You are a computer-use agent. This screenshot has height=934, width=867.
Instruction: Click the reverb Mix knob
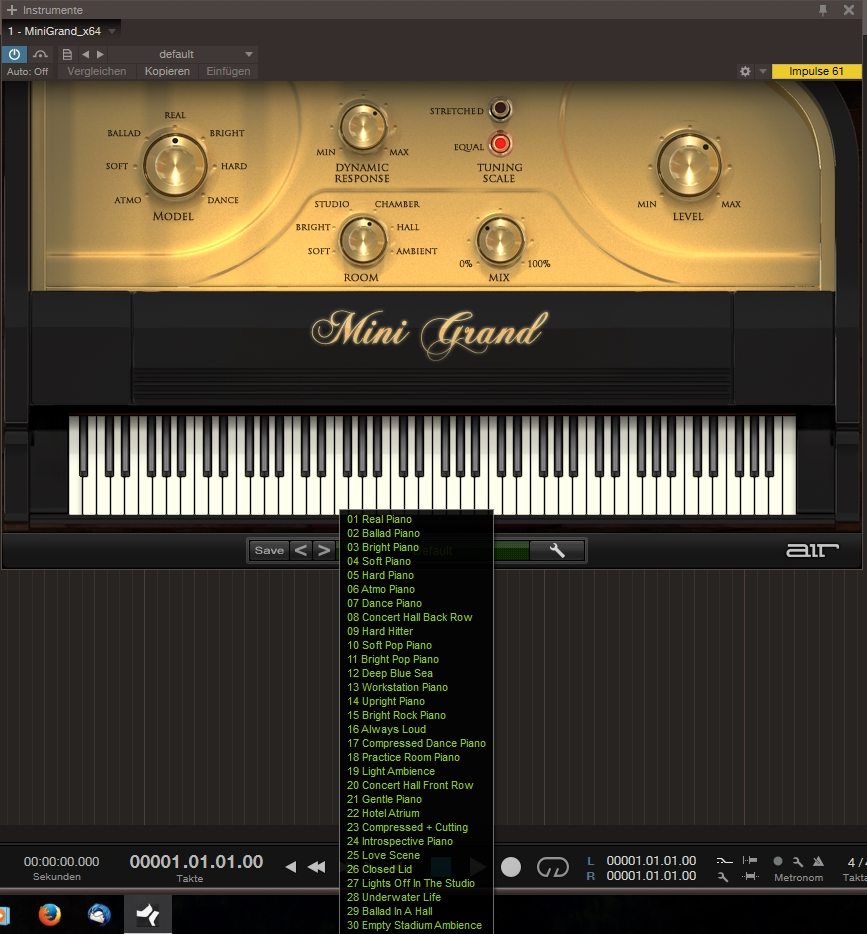pos(500,241)
